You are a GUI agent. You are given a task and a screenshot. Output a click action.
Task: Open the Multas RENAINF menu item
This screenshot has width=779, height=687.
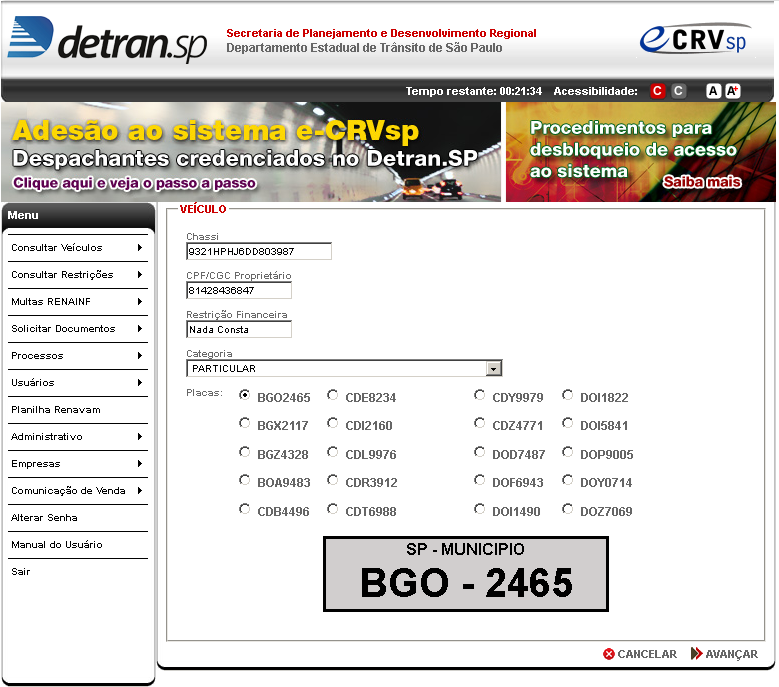click(78, 302)
